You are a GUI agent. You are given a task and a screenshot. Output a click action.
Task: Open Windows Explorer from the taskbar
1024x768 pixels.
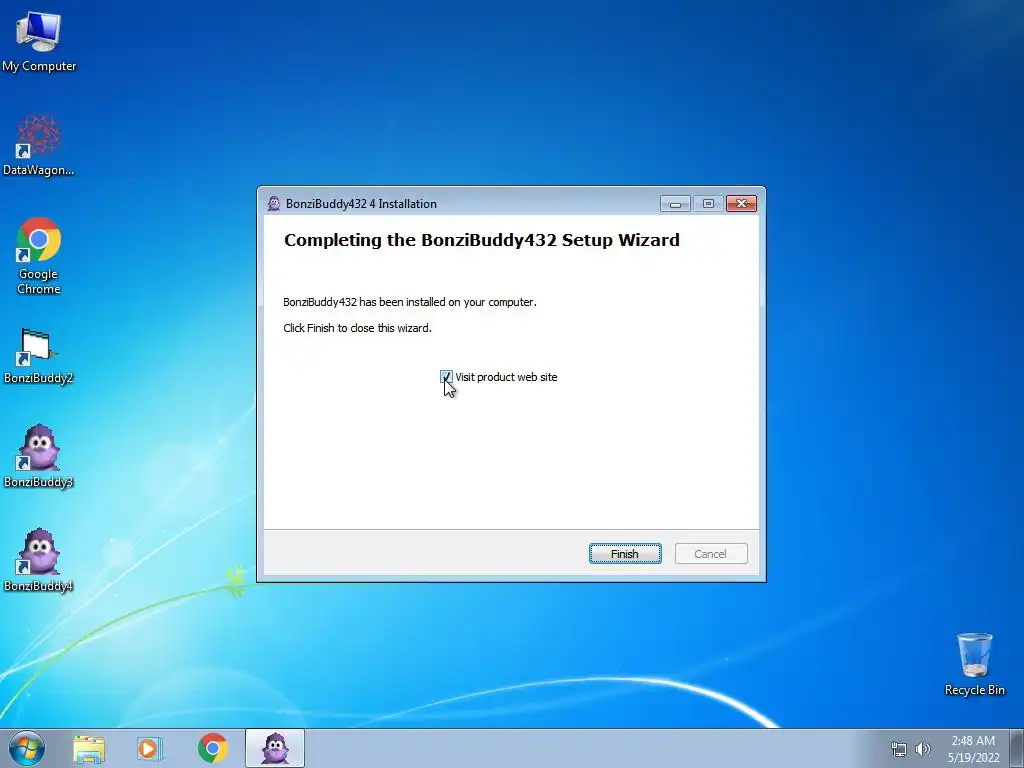89,748
